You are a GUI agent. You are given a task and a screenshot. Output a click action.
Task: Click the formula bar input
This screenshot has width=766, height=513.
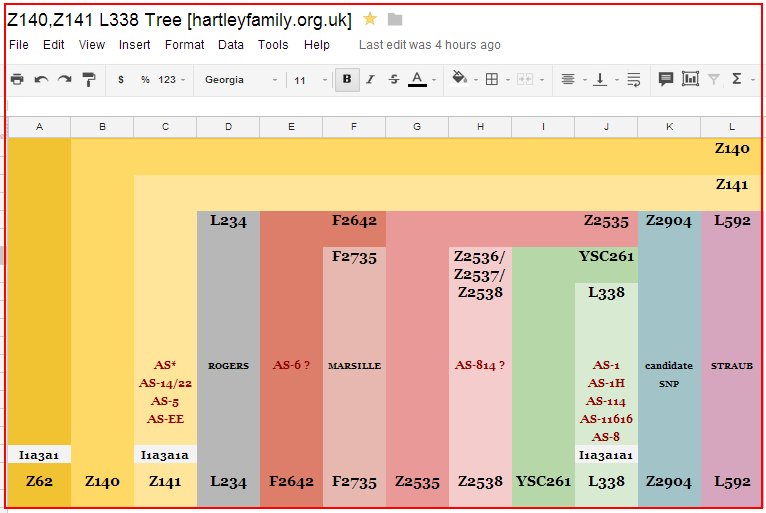(x=383, y=106)
